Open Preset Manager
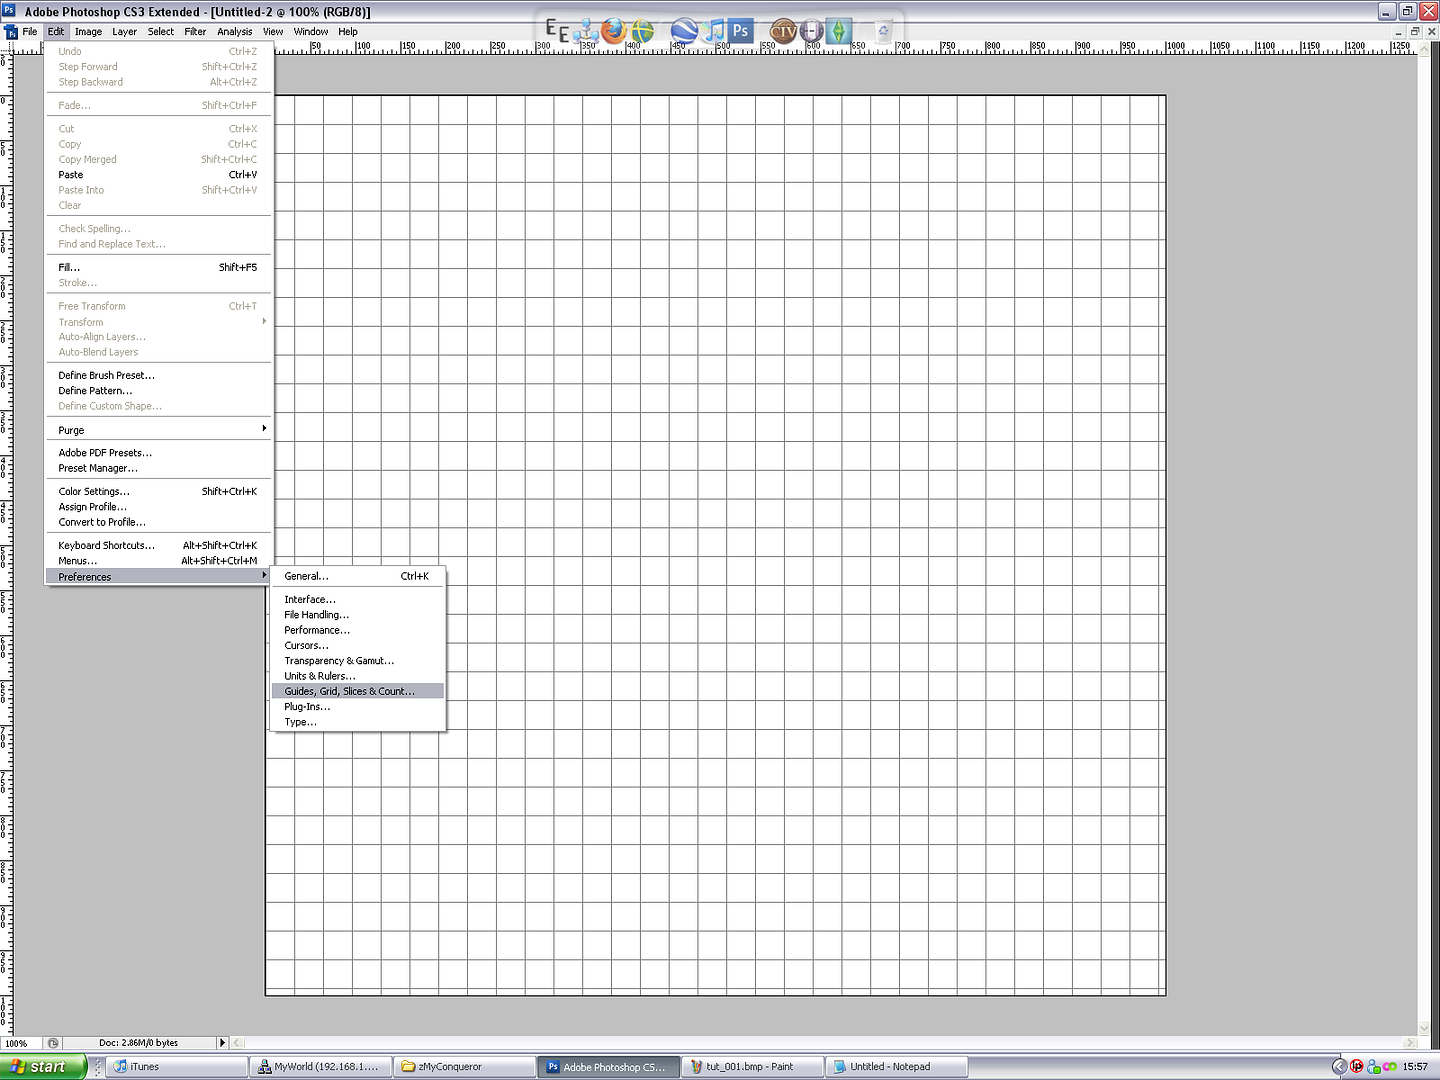Screen dimensions: 1440x1080 tap(158, 468)
